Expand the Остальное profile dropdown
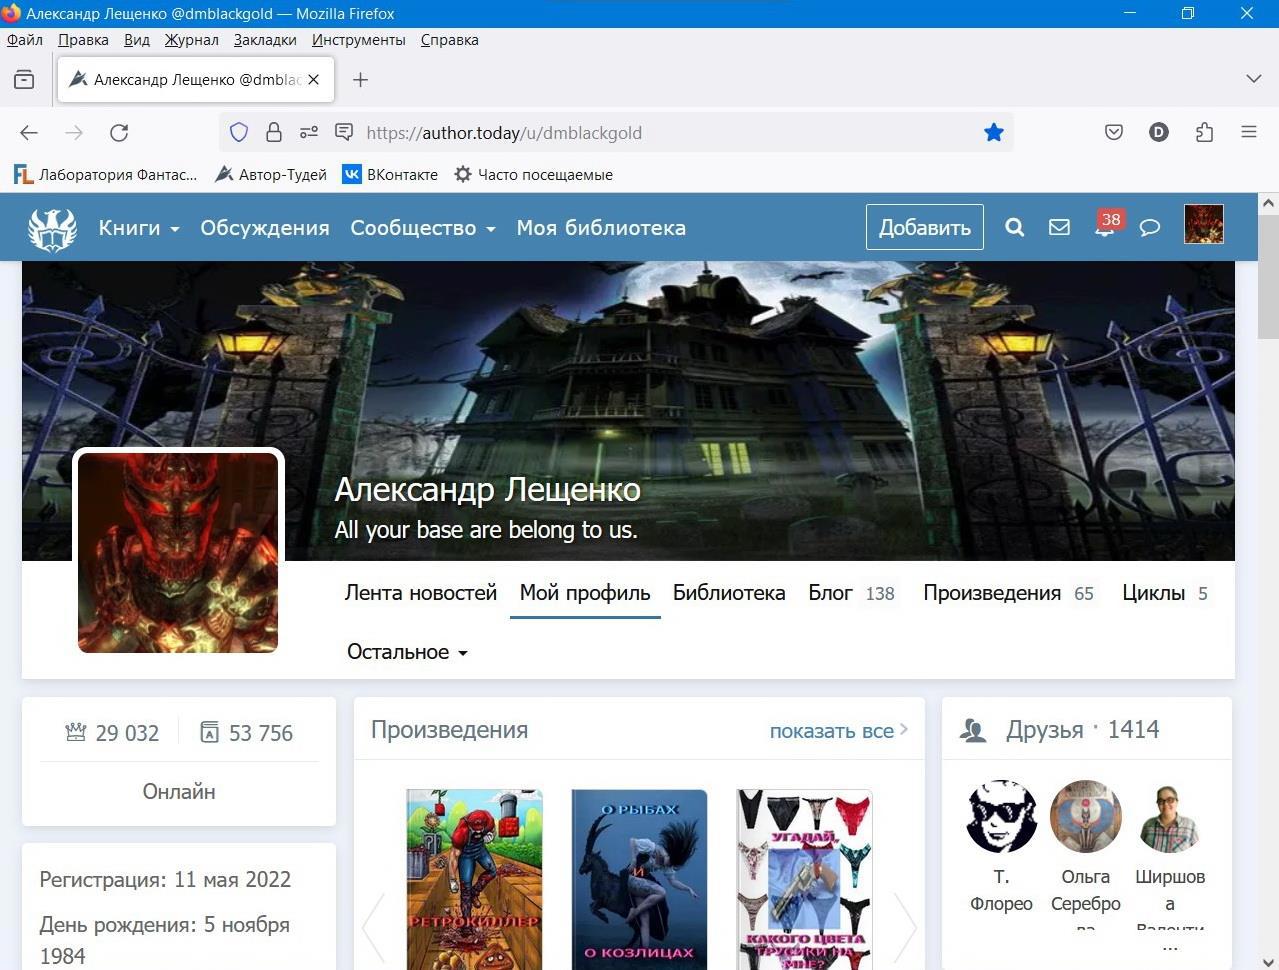Image resolution: width=1279 pixels, height=970 pixels. [407, 652]
